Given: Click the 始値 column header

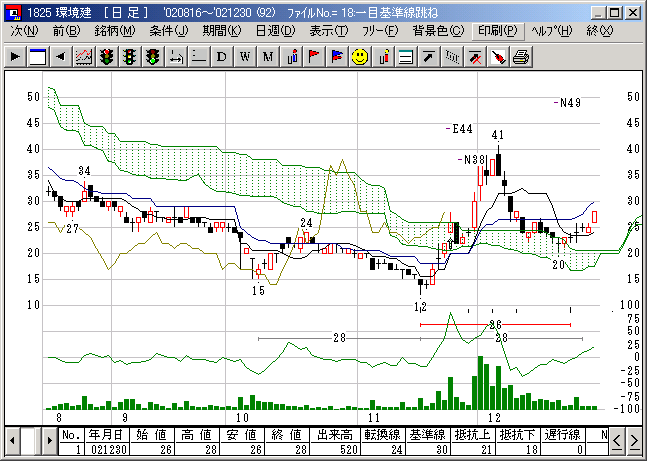Looking at the screenshot, I should pyautogui.click(x=152, y=435).
